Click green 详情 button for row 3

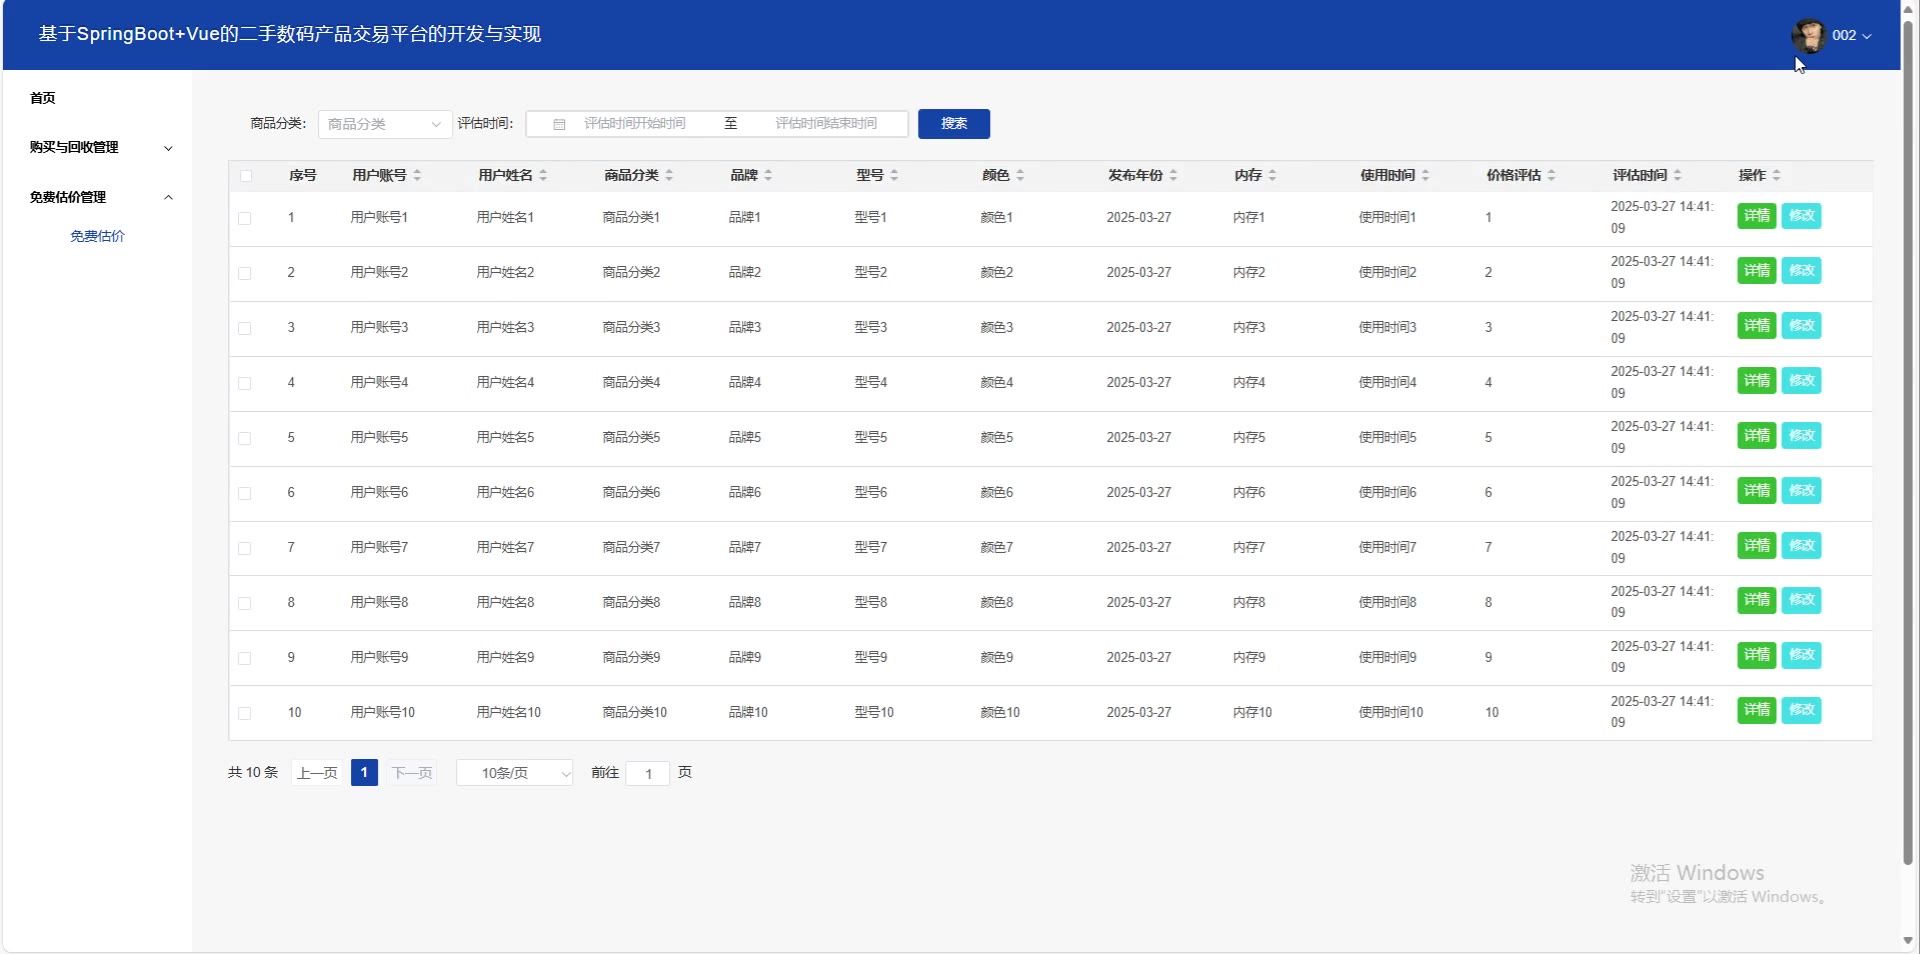point(1756,326)
